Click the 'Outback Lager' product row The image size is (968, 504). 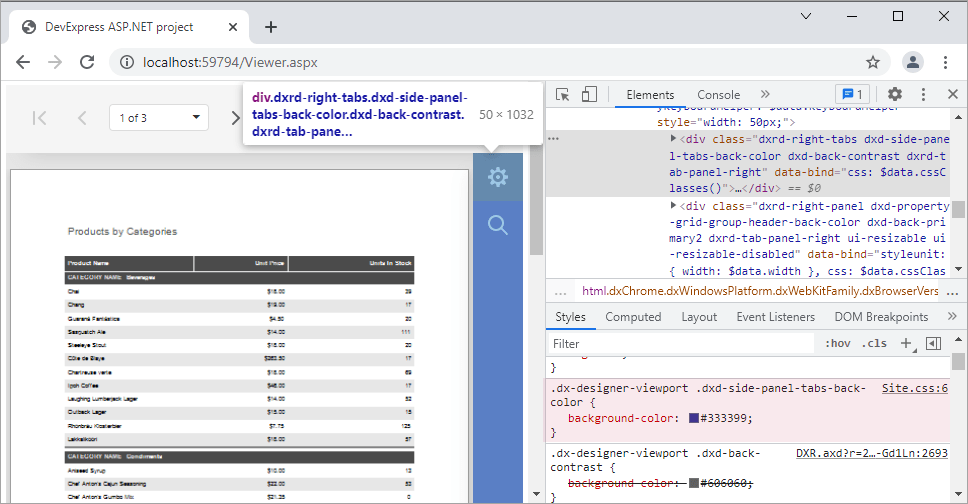coord(239,412)
